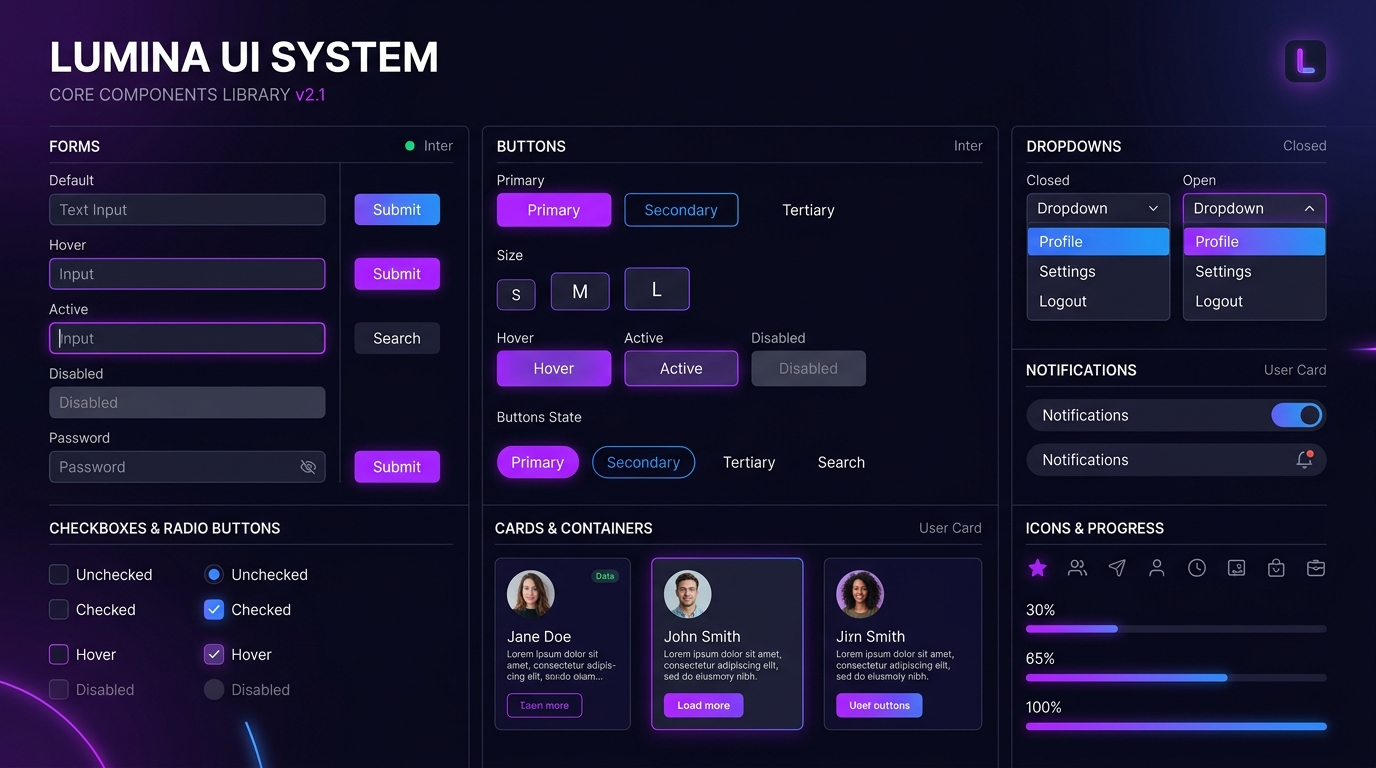This screenshot has height=768, width=1376.
Task: Click chevron-down arrow on the closed dropdown
Action: [1153, 208]
